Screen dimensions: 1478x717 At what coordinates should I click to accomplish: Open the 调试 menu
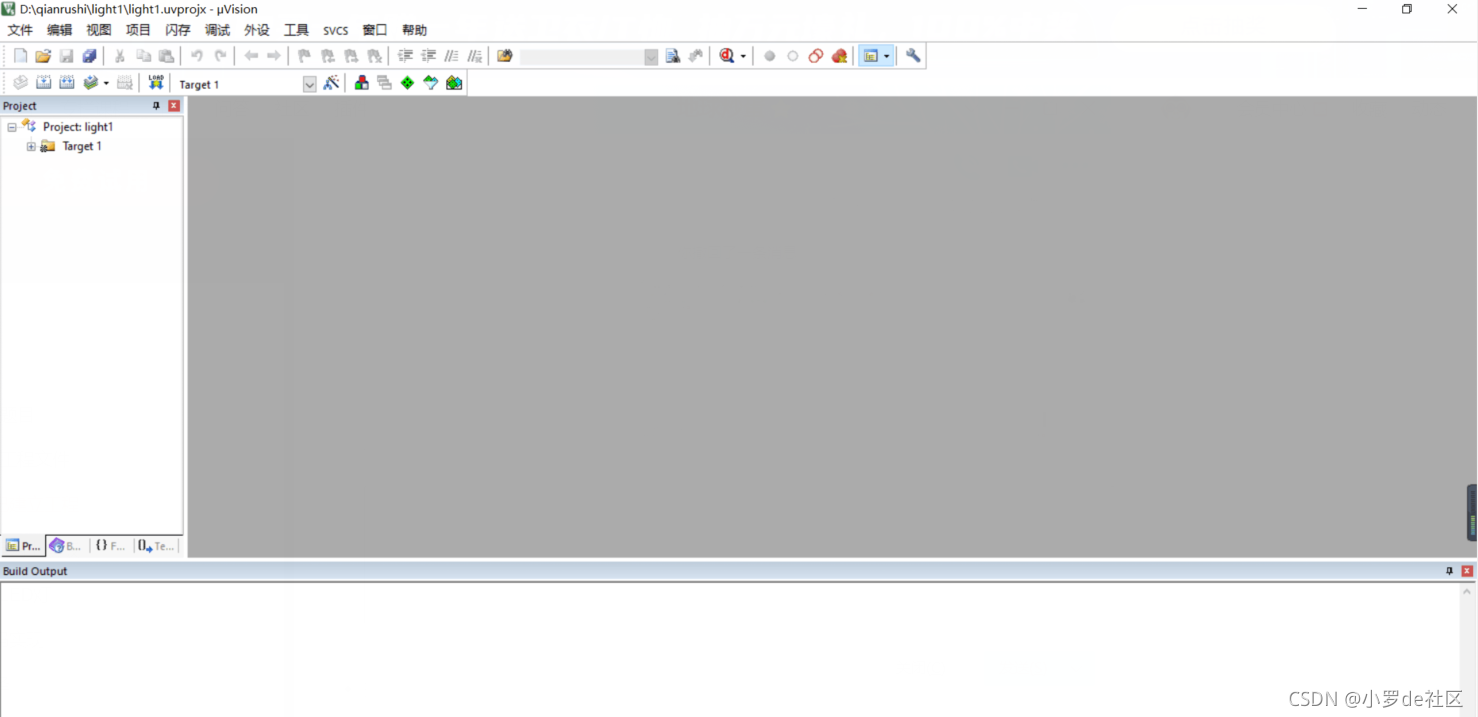[x=217, y=30]
